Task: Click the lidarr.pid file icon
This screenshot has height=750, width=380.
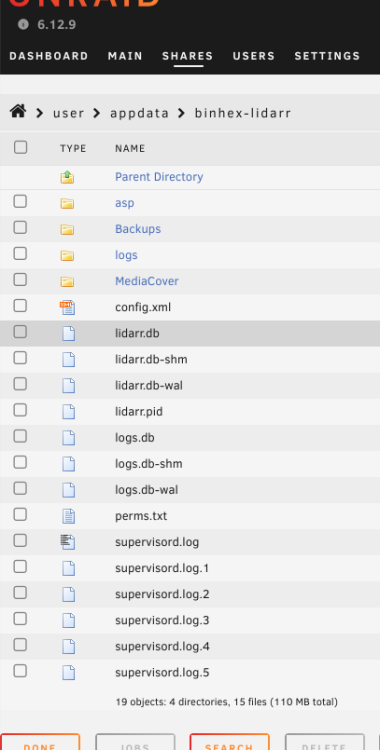Action: click(x=68, y=412)
